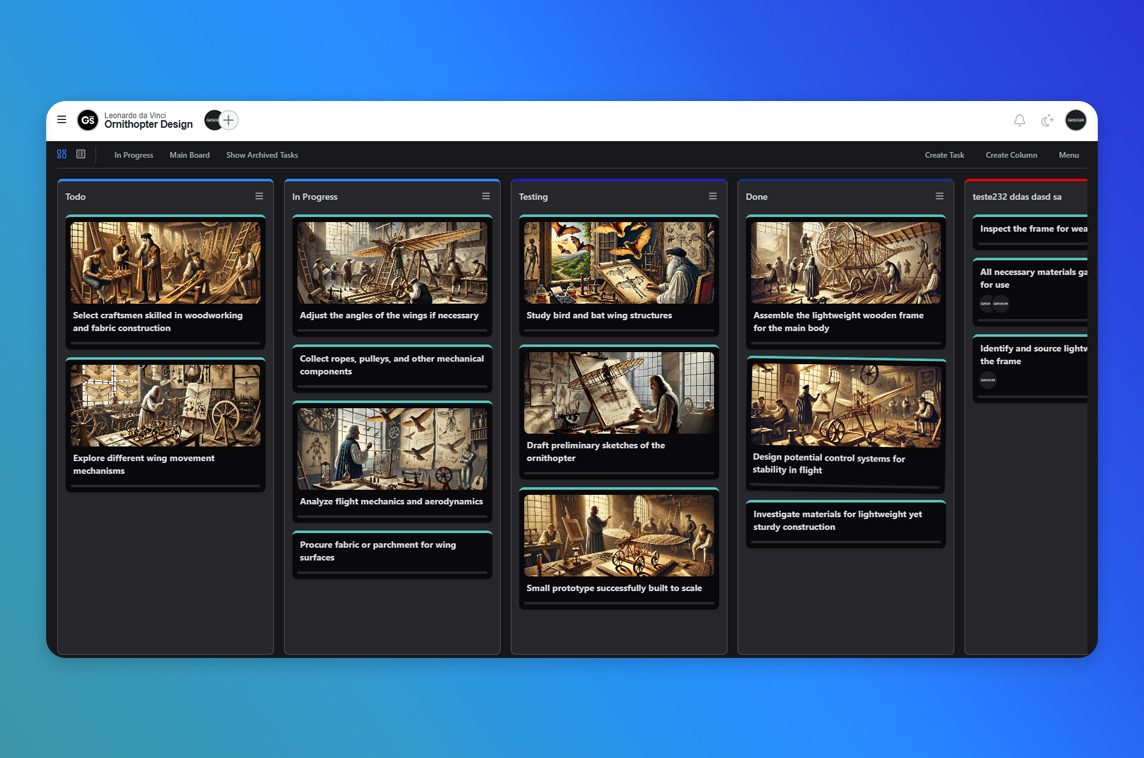Expand the Testing column options menu
The width and height of the screenshot is (1144, 758).
click(713, 197)
